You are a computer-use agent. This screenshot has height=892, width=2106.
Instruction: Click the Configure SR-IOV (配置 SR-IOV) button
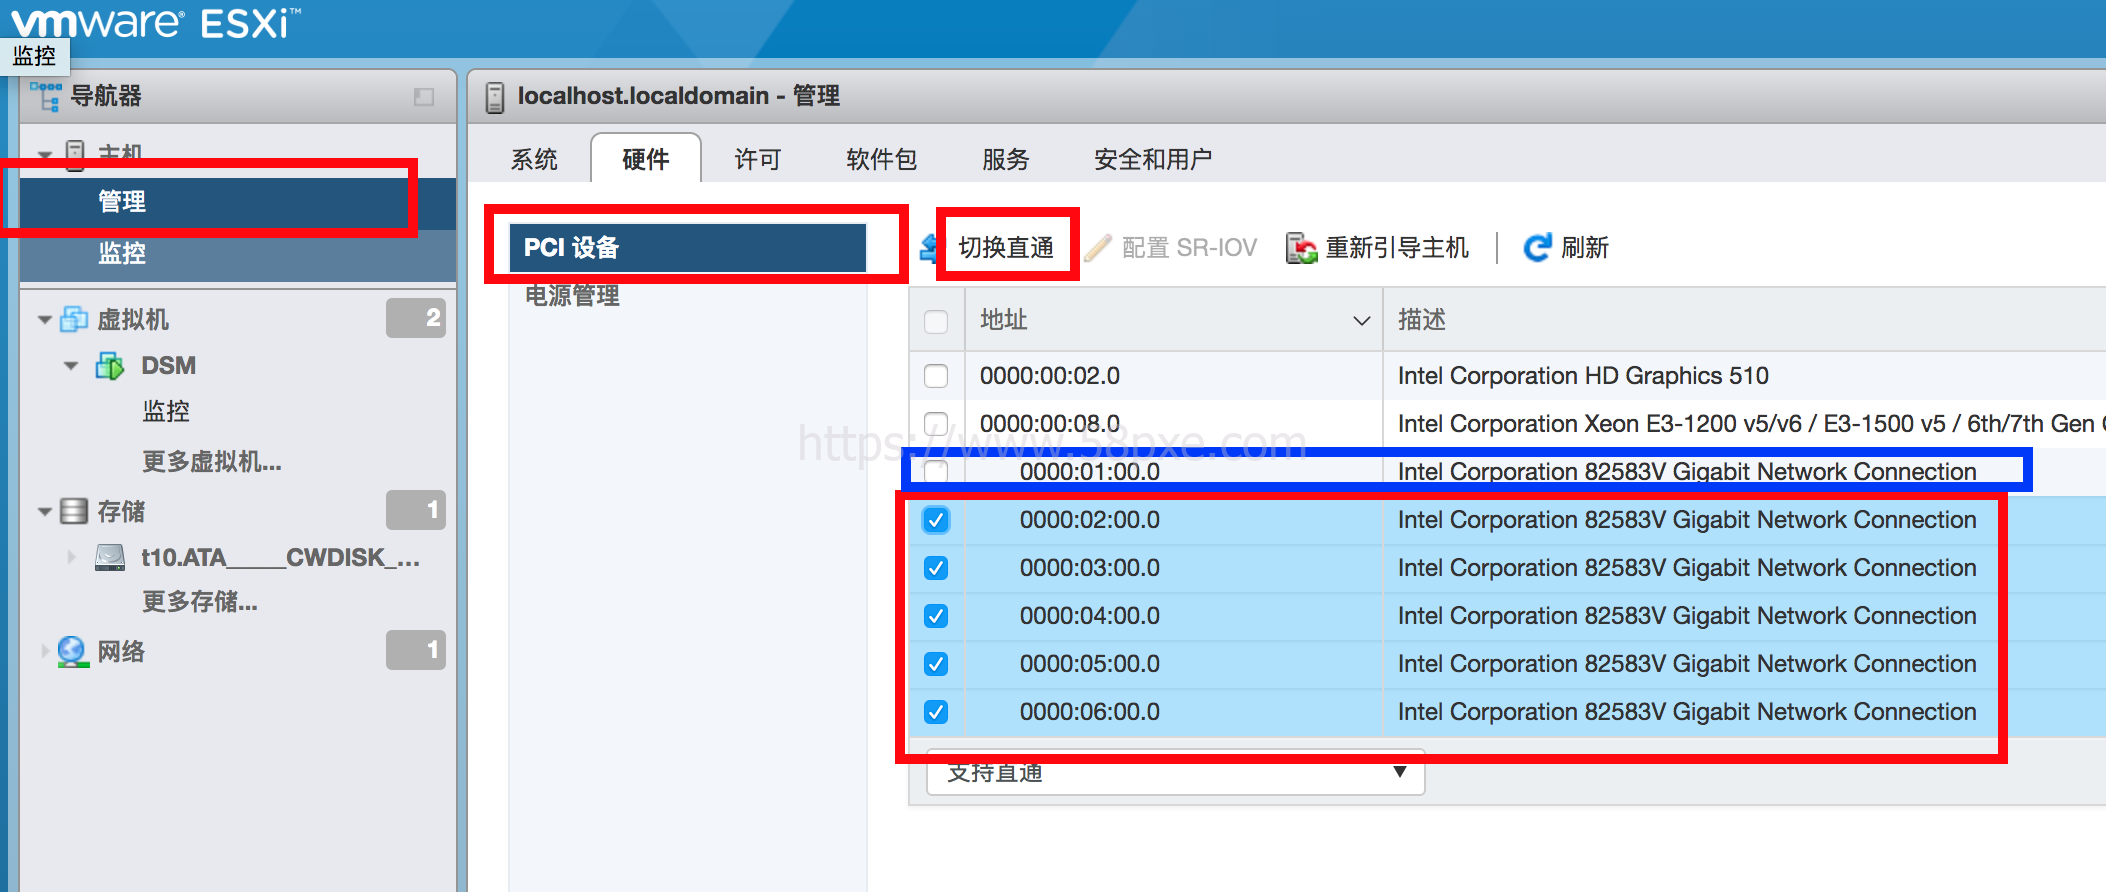tap(1171, 247)
